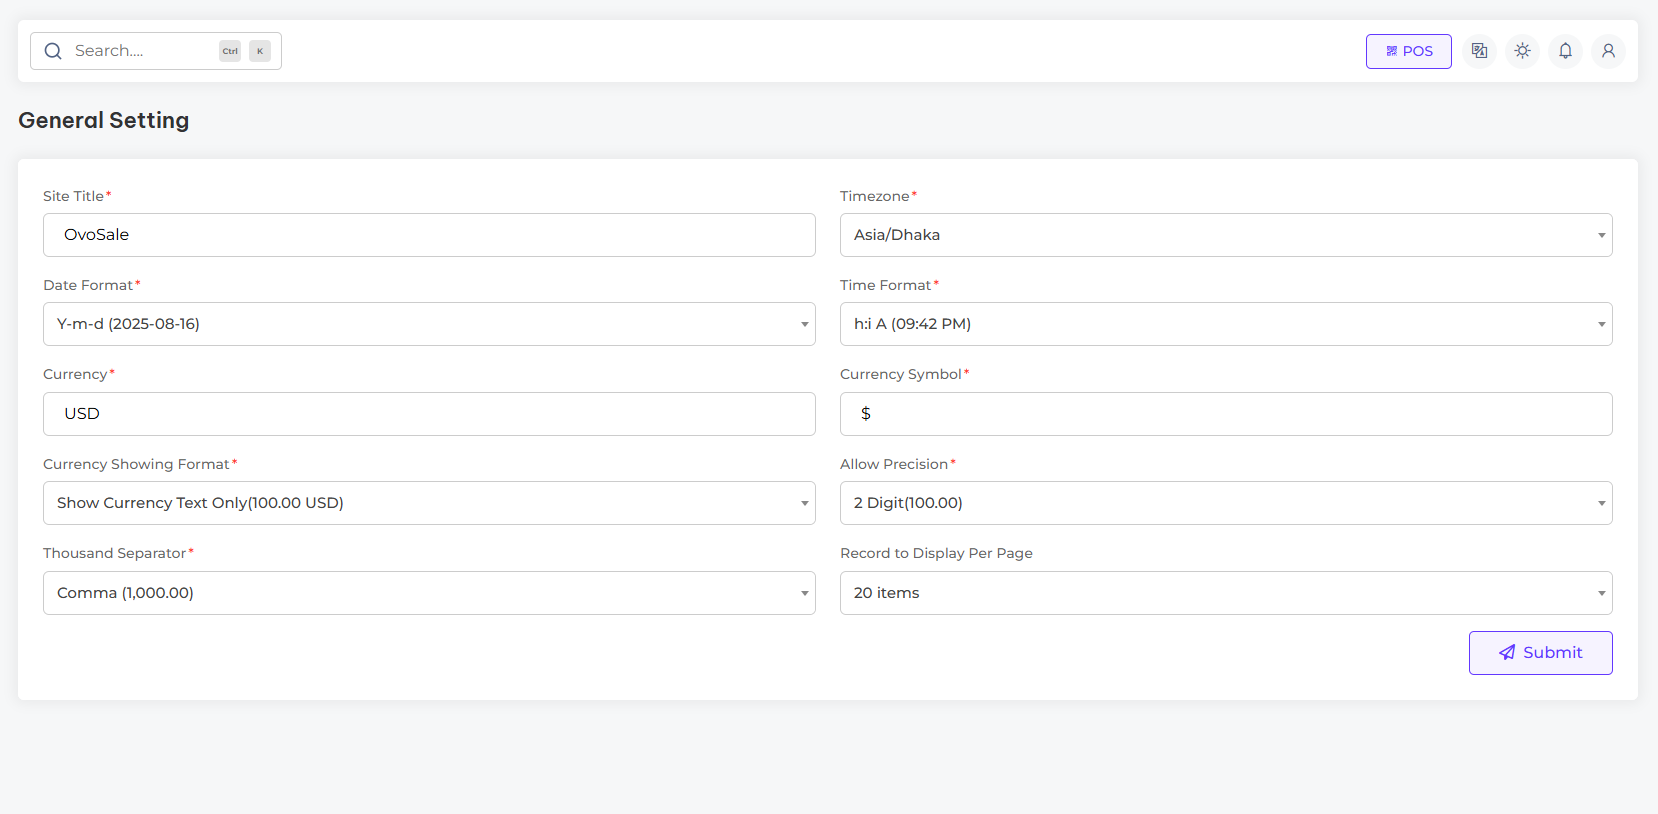Open notifications bell icon
Viewport: 1658px width, 814px height.
pos(1565,51)
